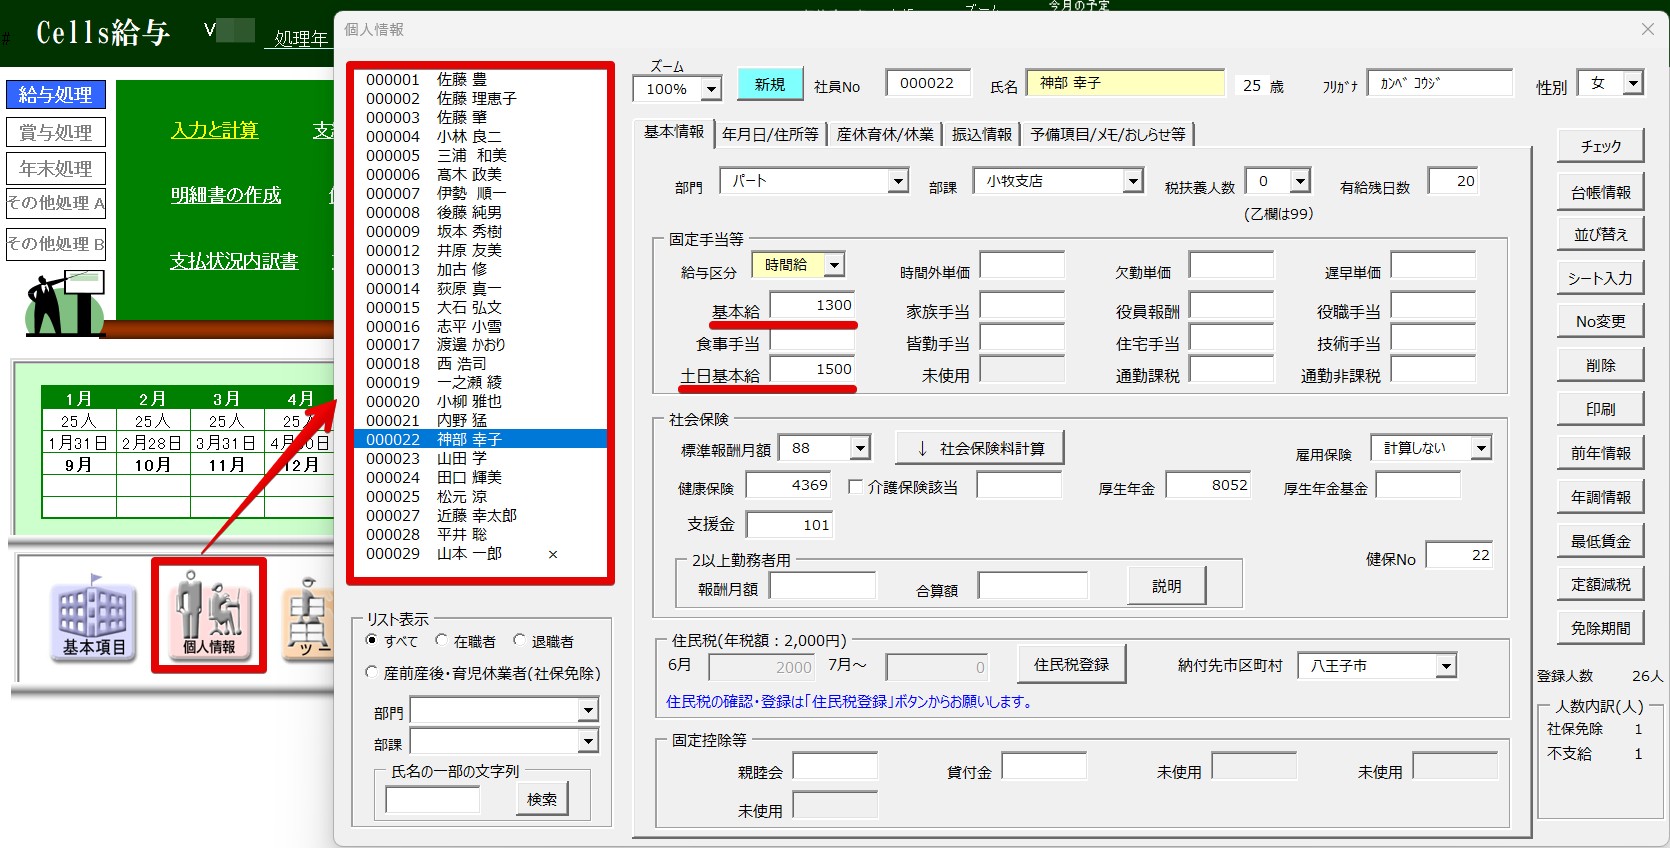Click the シート入力 button

pyautogui.click(x=1600, y=278)
